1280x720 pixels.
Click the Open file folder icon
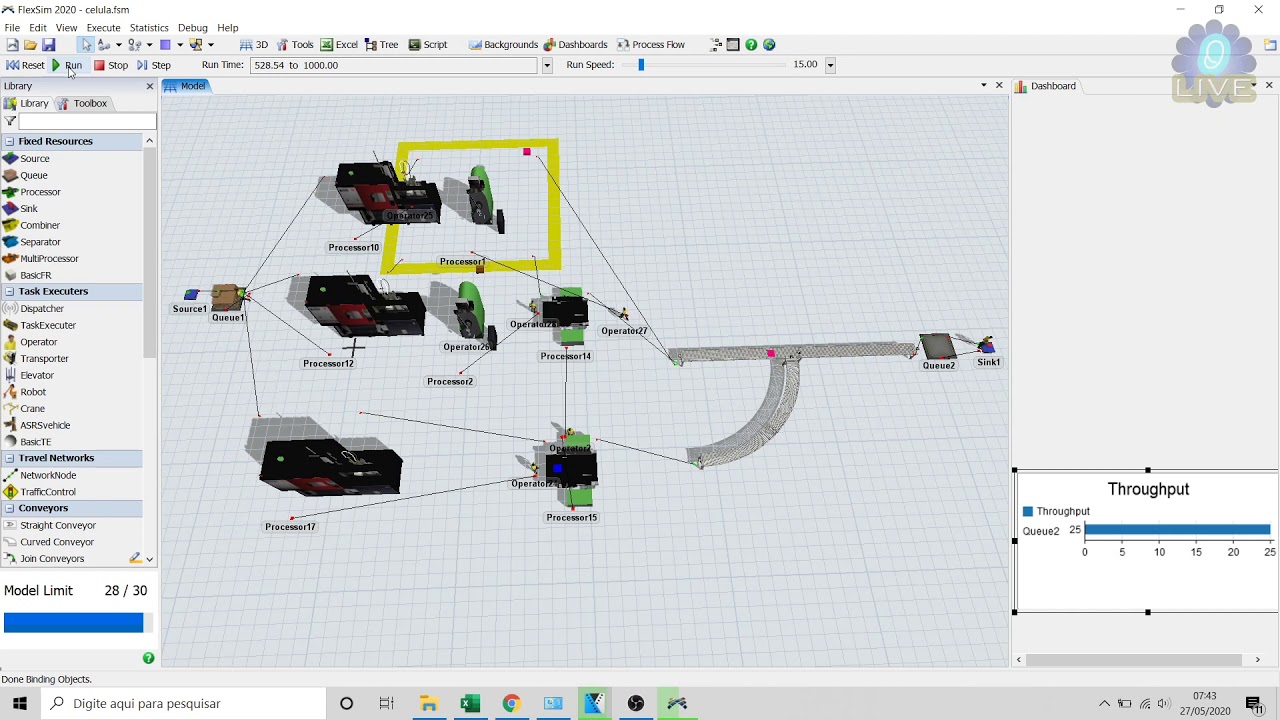point(30,45)
